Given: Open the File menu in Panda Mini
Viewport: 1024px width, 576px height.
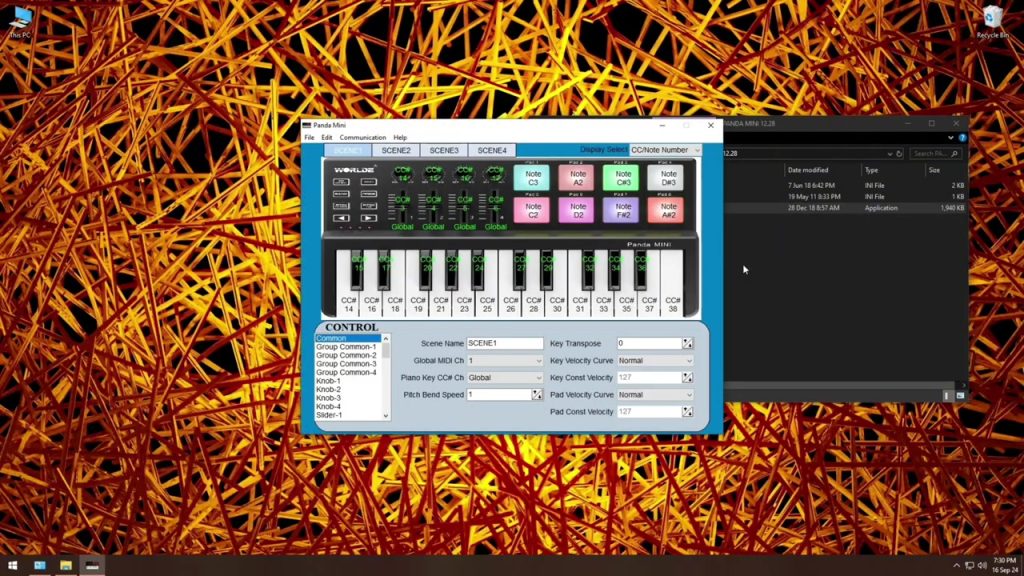Looking at the screenshot, I should coord(309,138).
